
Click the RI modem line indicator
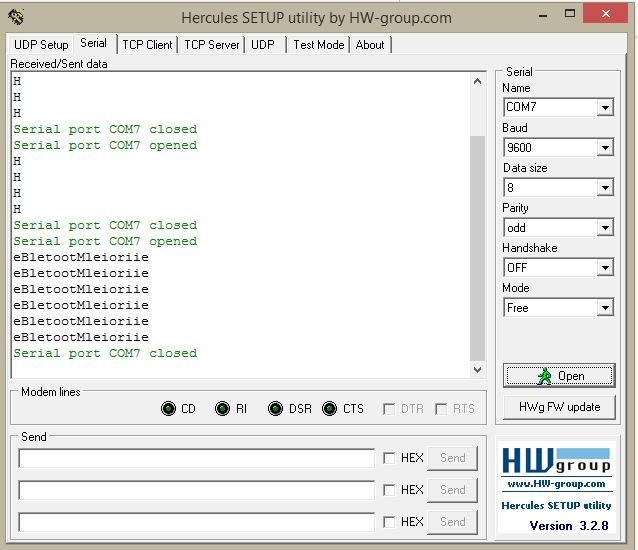pos(222,408)
